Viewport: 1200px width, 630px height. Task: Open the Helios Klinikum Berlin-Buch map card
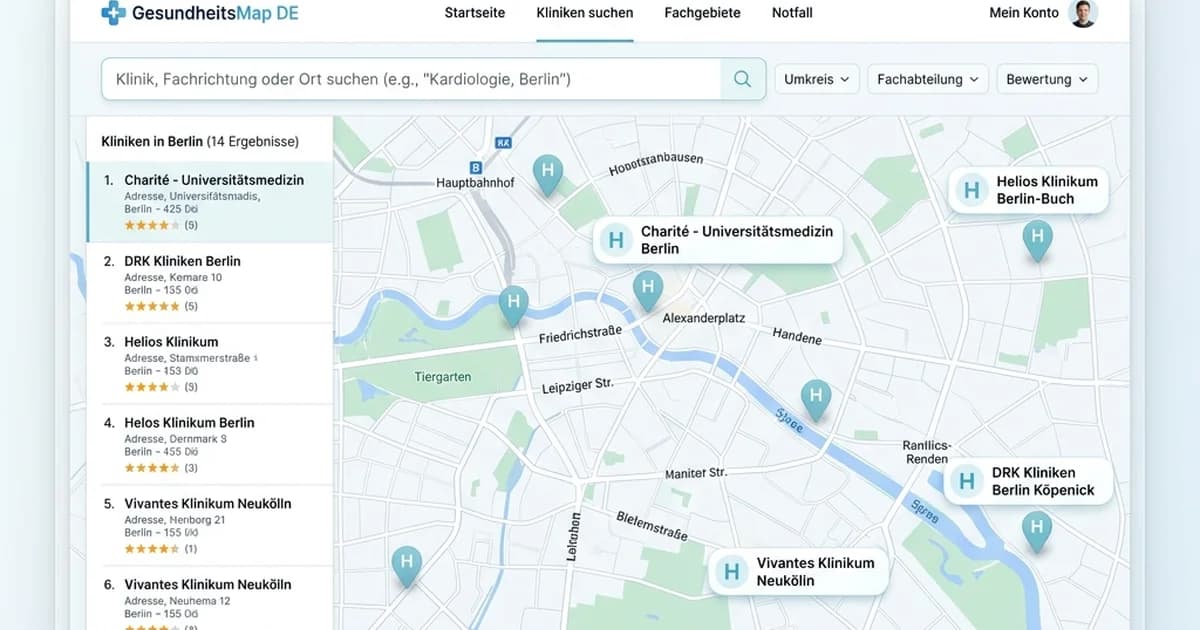[x=1029, y=190]
